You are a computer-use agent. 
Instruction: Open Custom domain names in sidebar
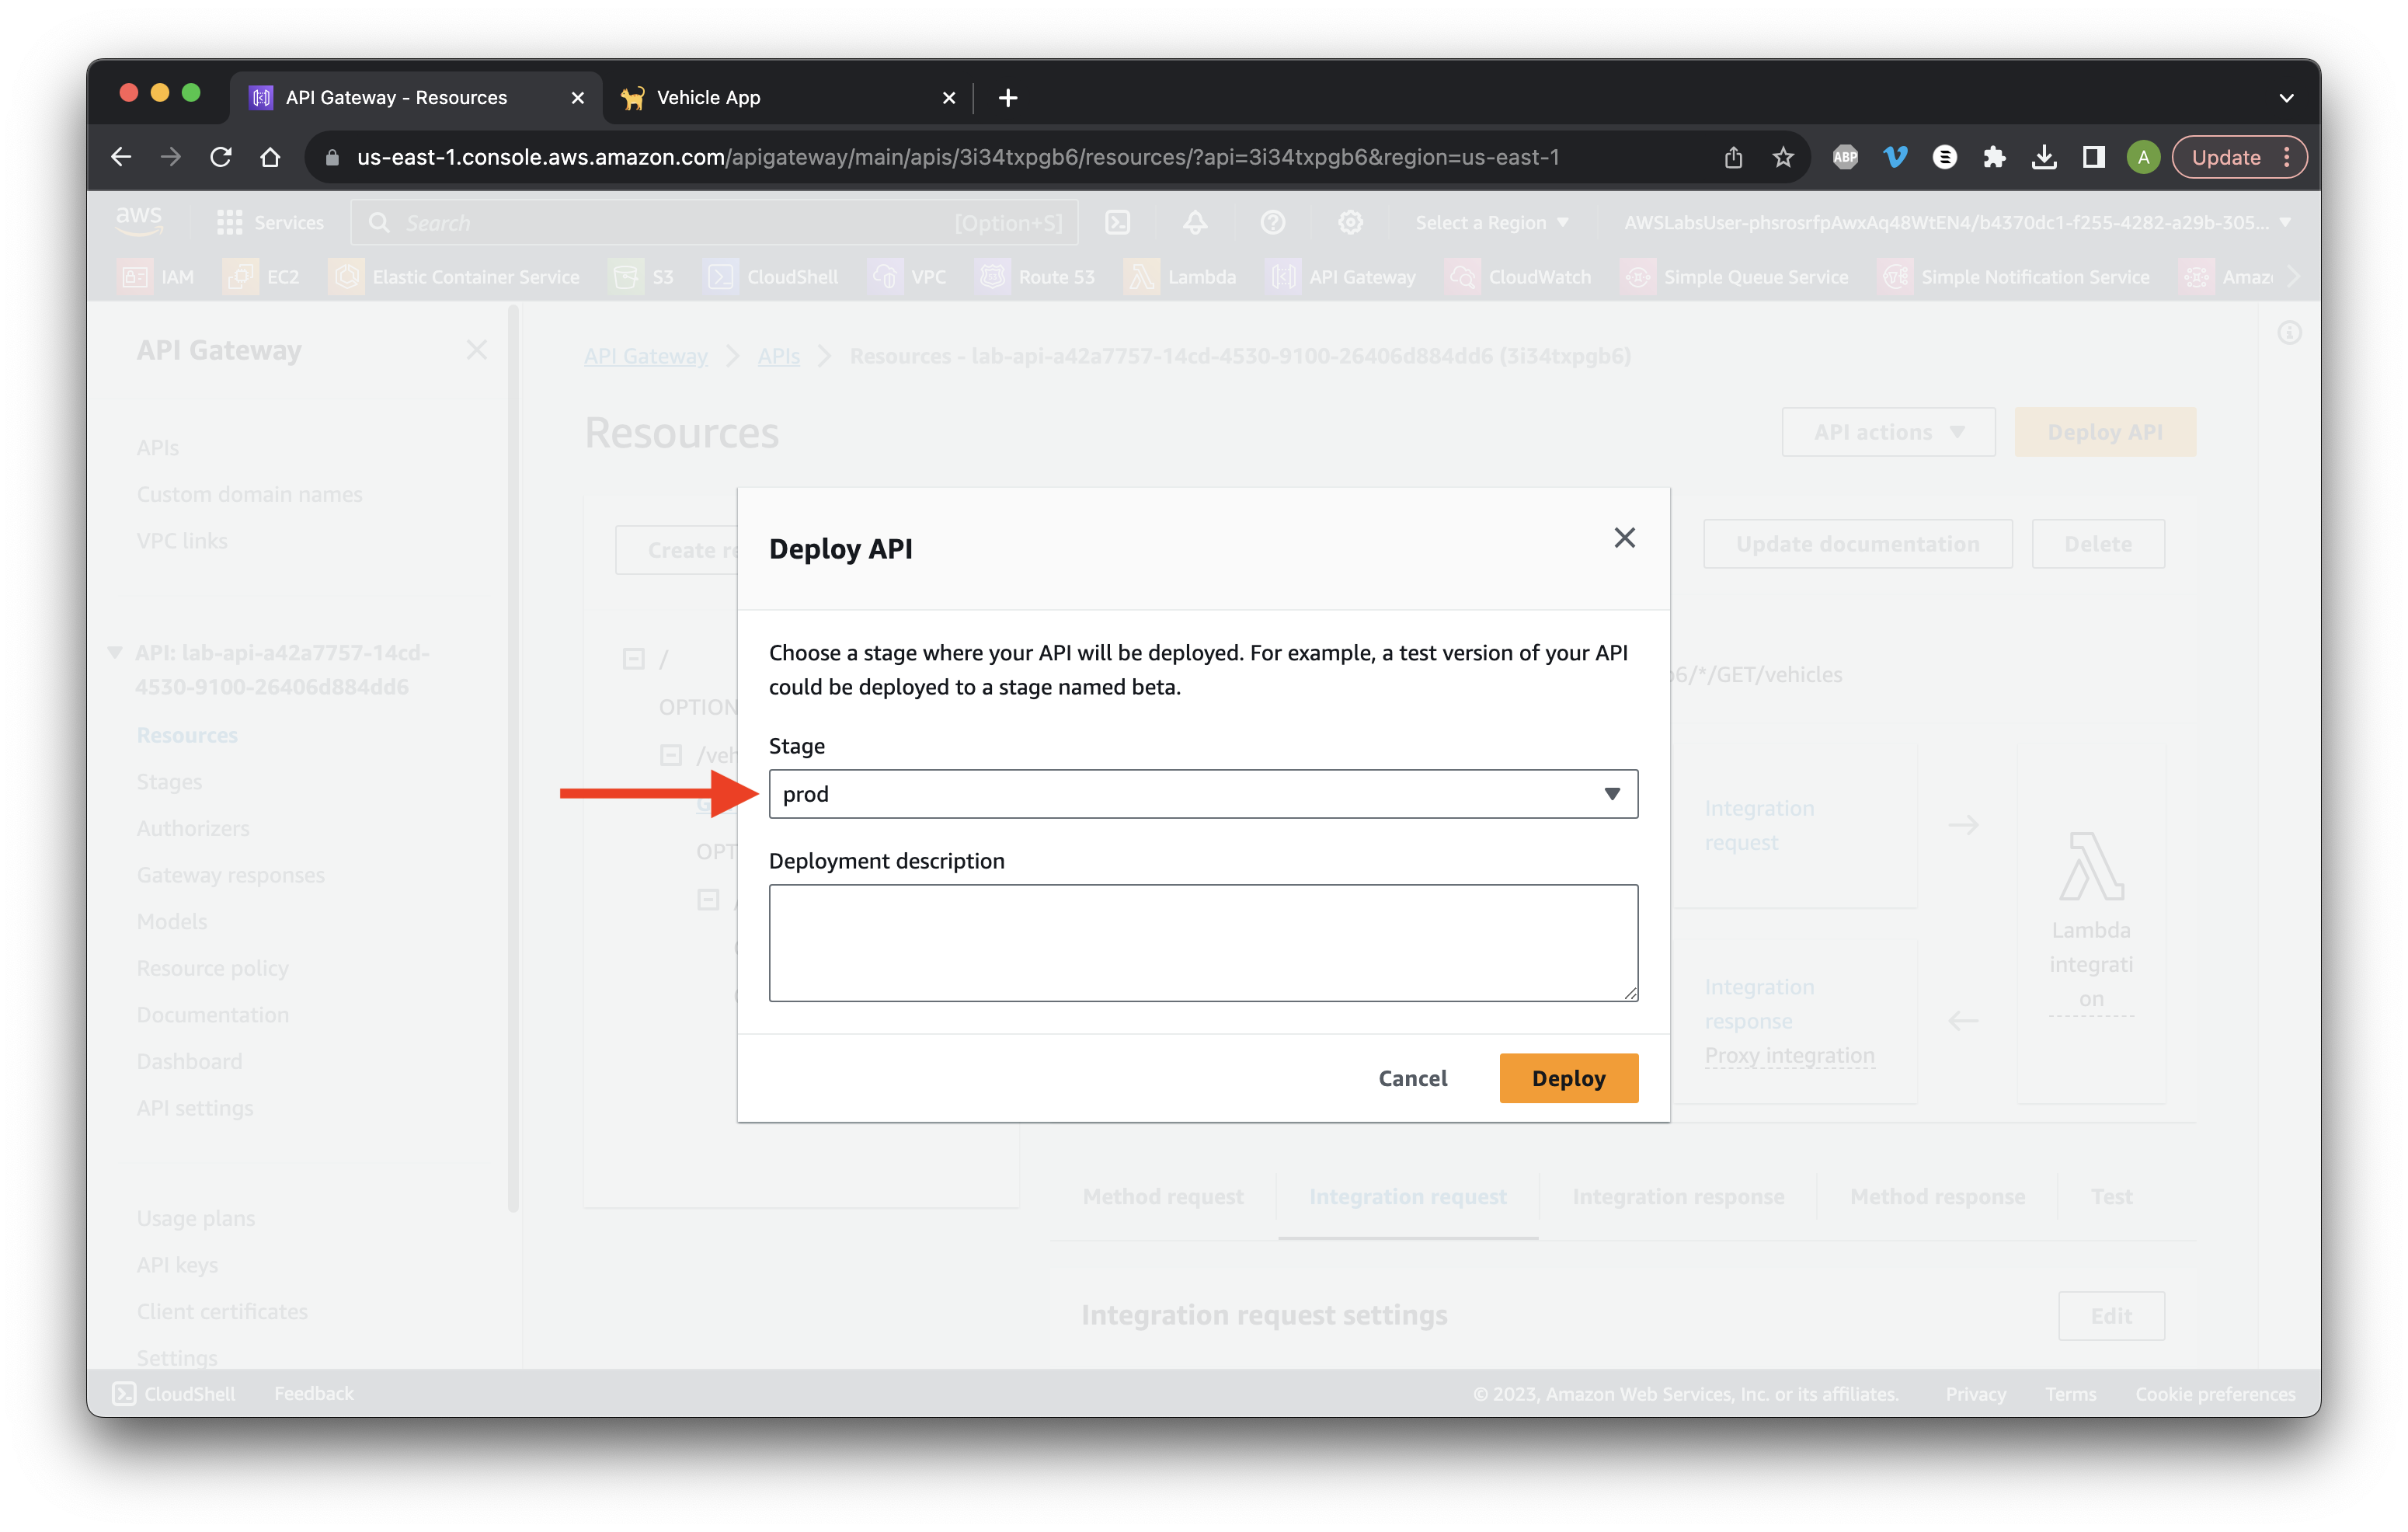pyautogui.click(x=249, y=494)
